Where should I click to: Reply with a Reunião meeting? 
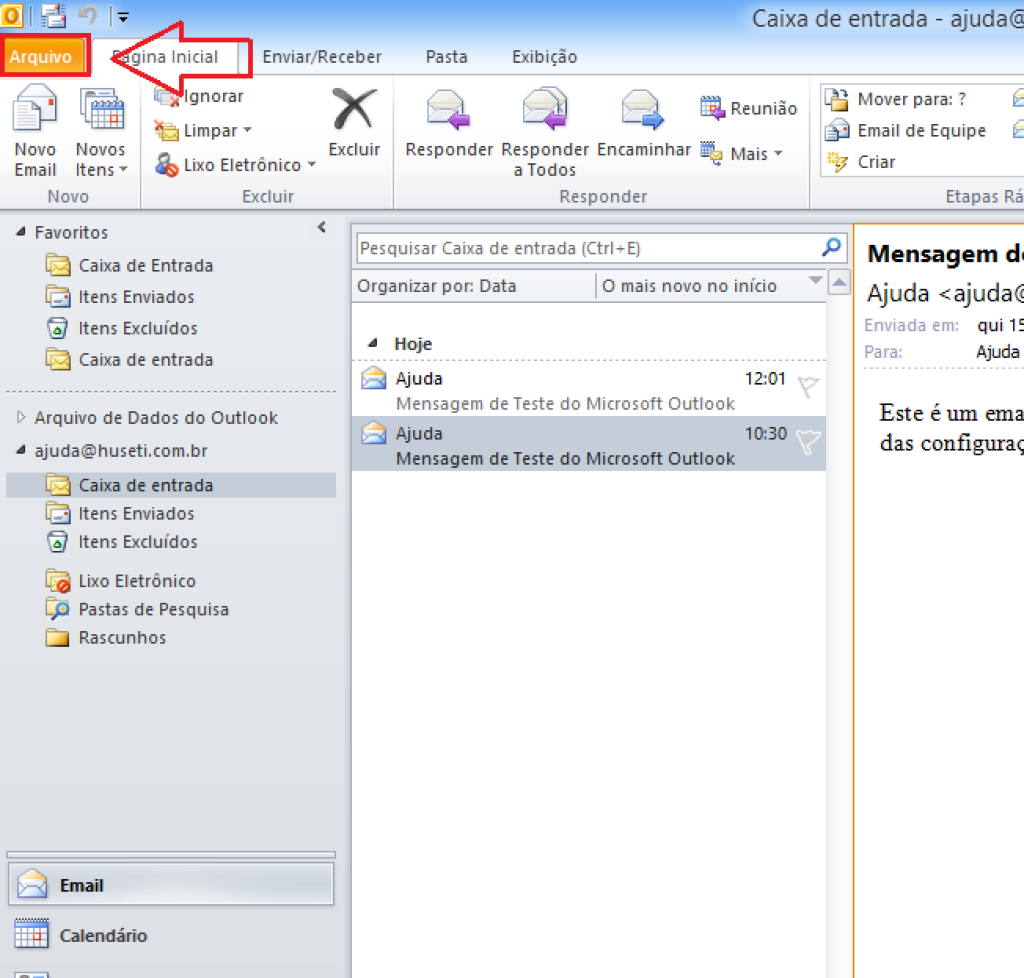(748, 108)
